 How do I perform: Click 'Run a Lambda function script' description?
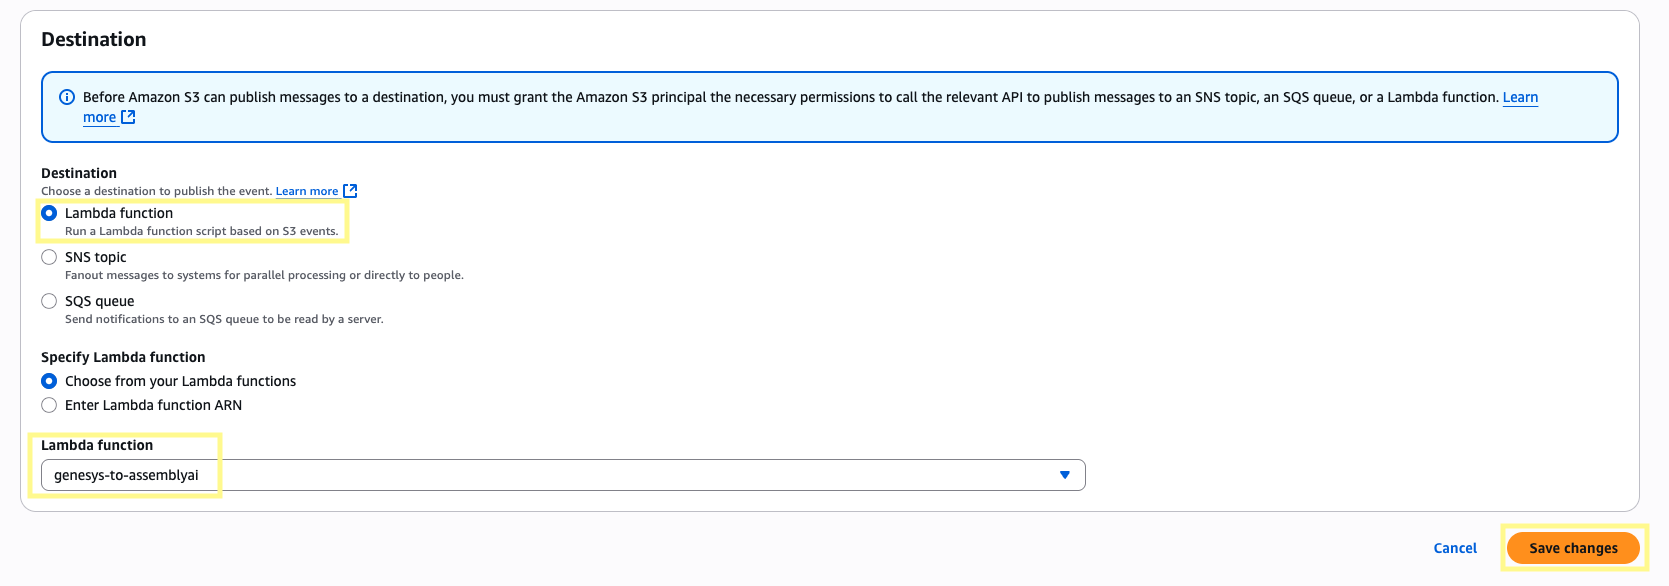pyautogui.click(x=201, y=231)
